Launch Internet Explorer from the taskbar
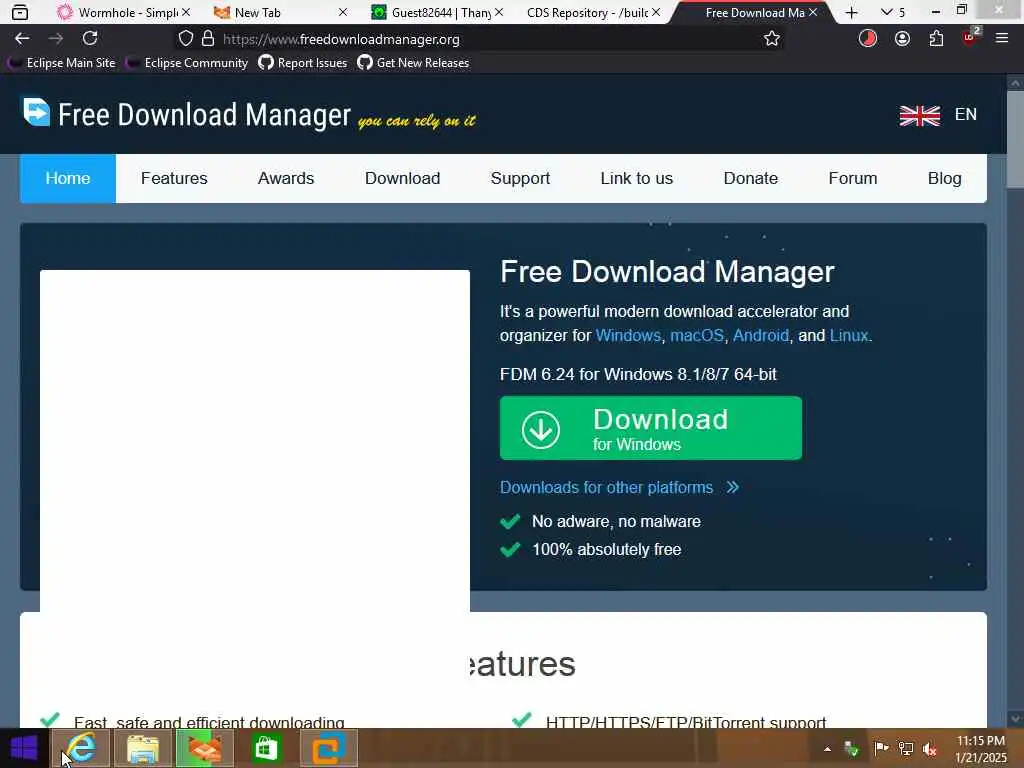Viewport: 1024px width, 768px height. point(80,748)
